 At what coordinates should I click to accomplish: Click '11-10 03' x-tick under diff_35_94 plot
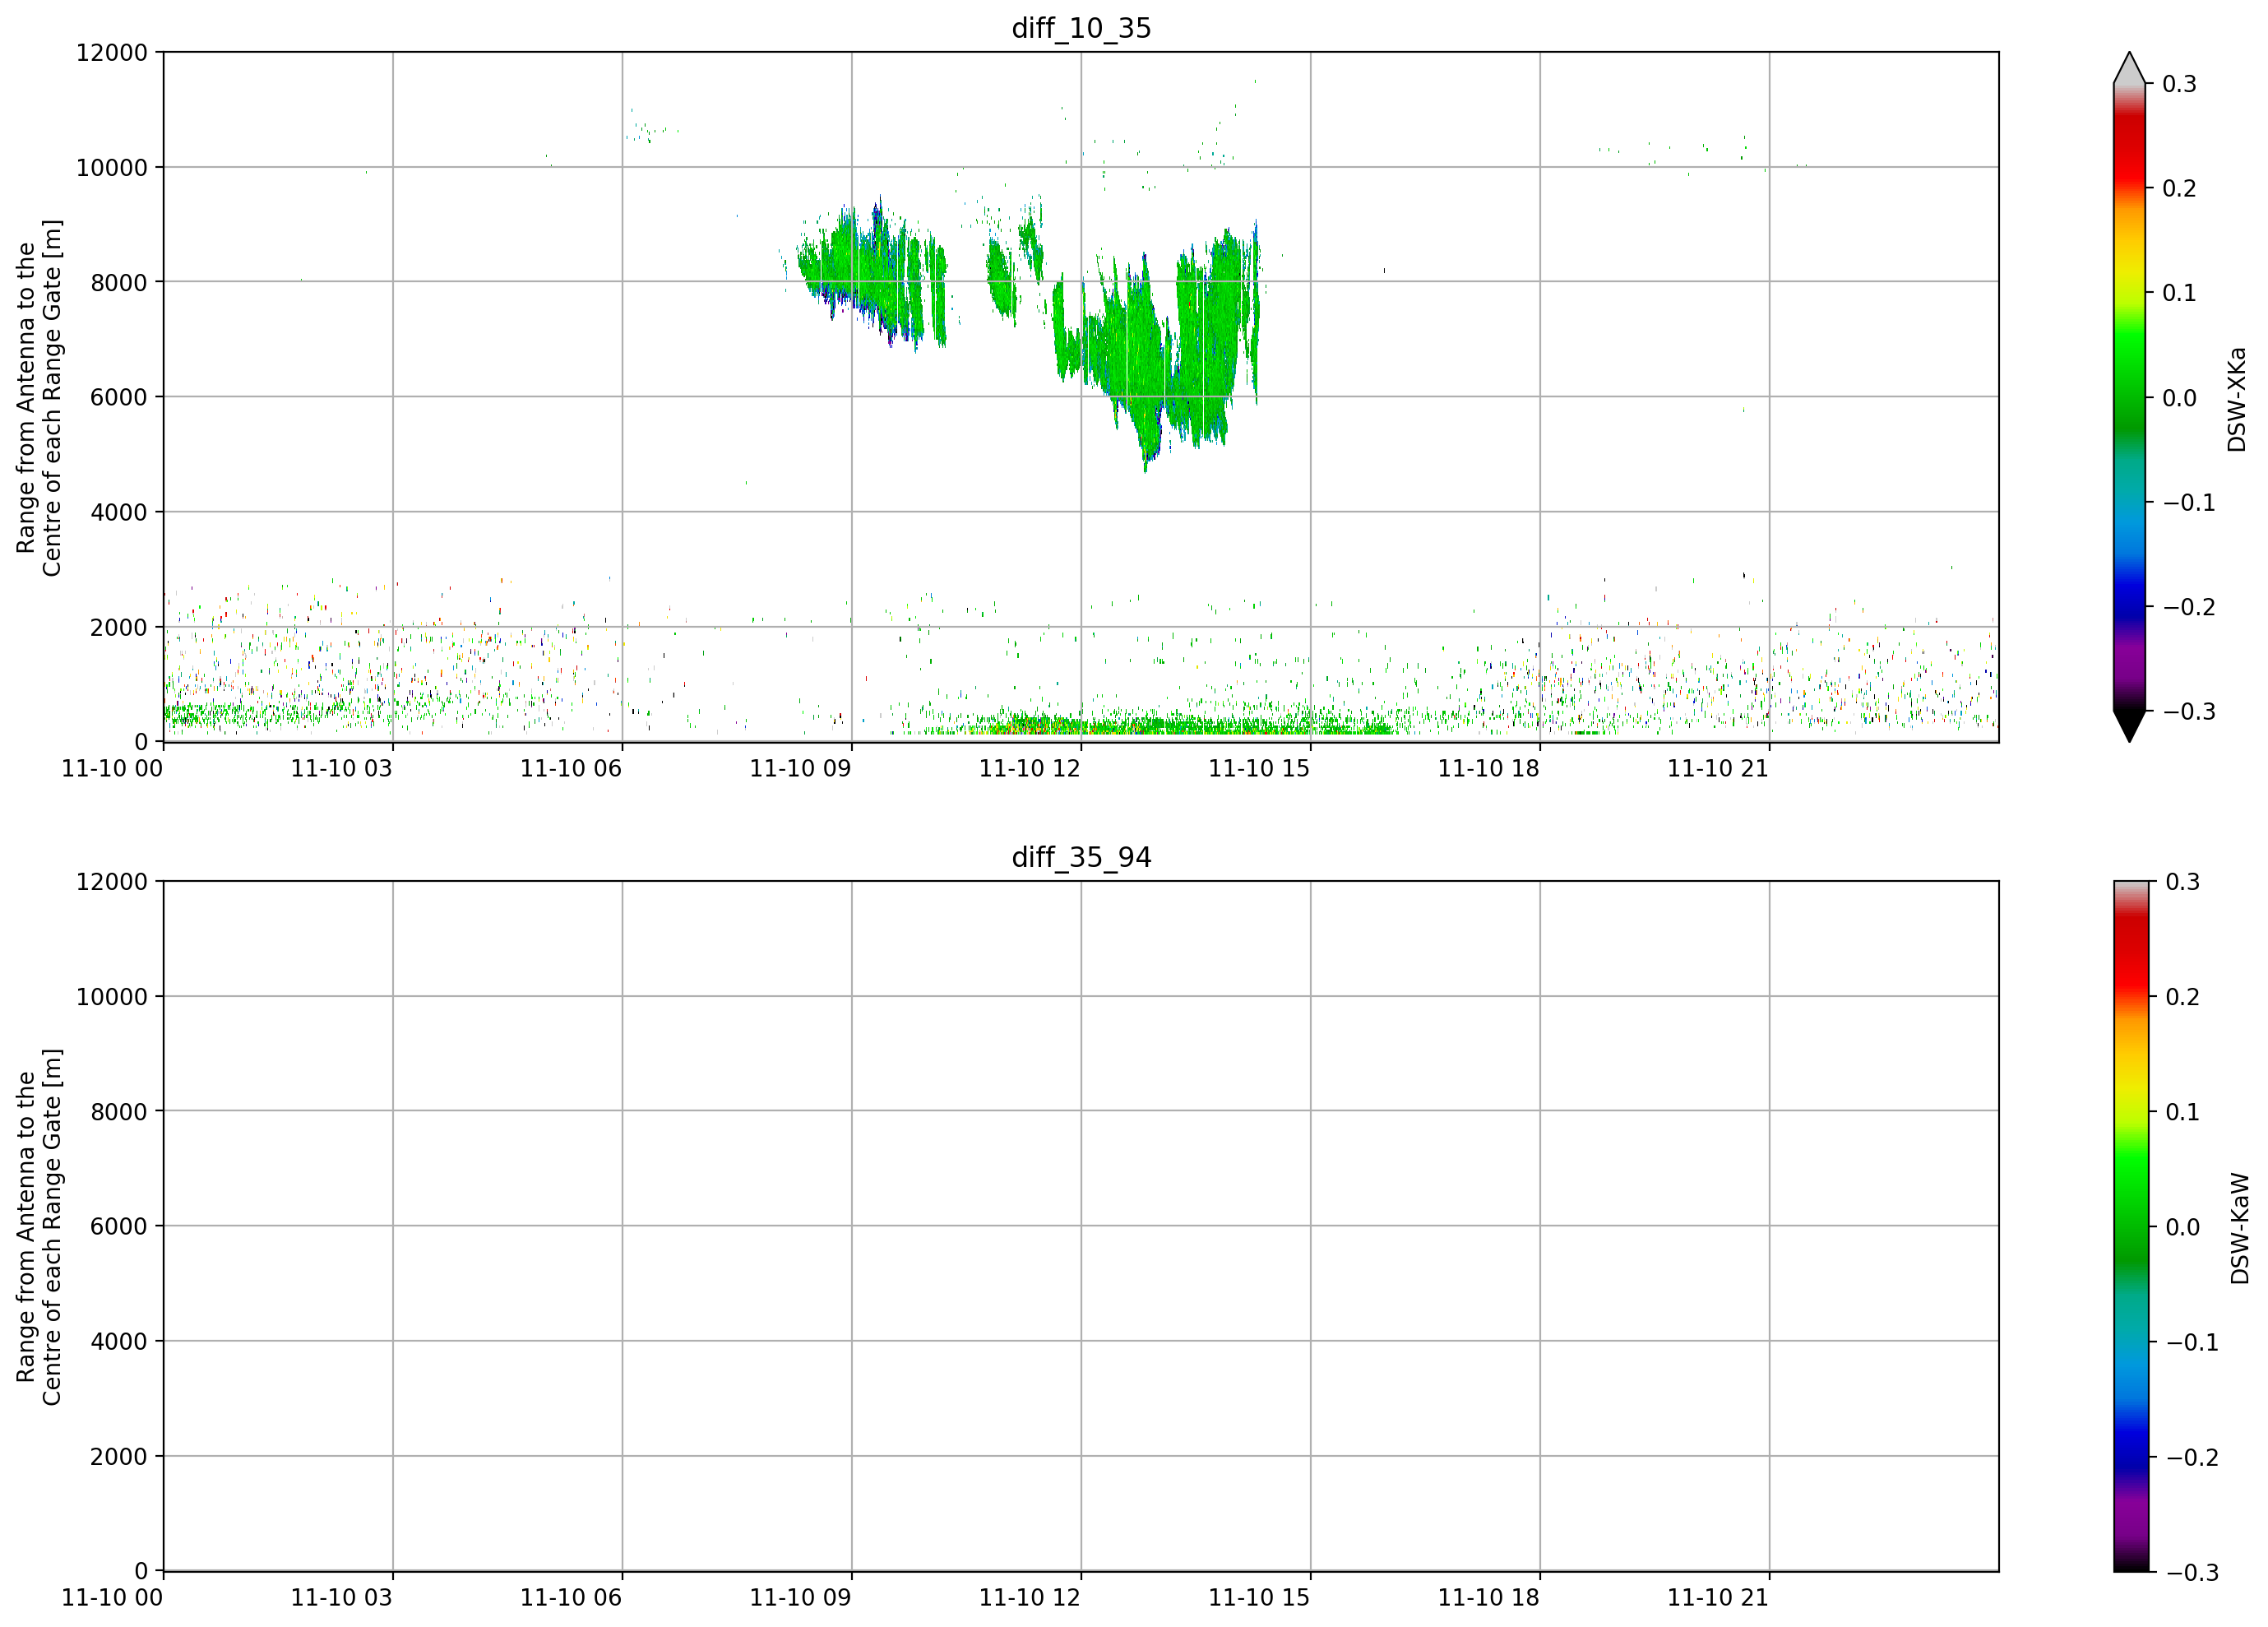(341, 1597)
